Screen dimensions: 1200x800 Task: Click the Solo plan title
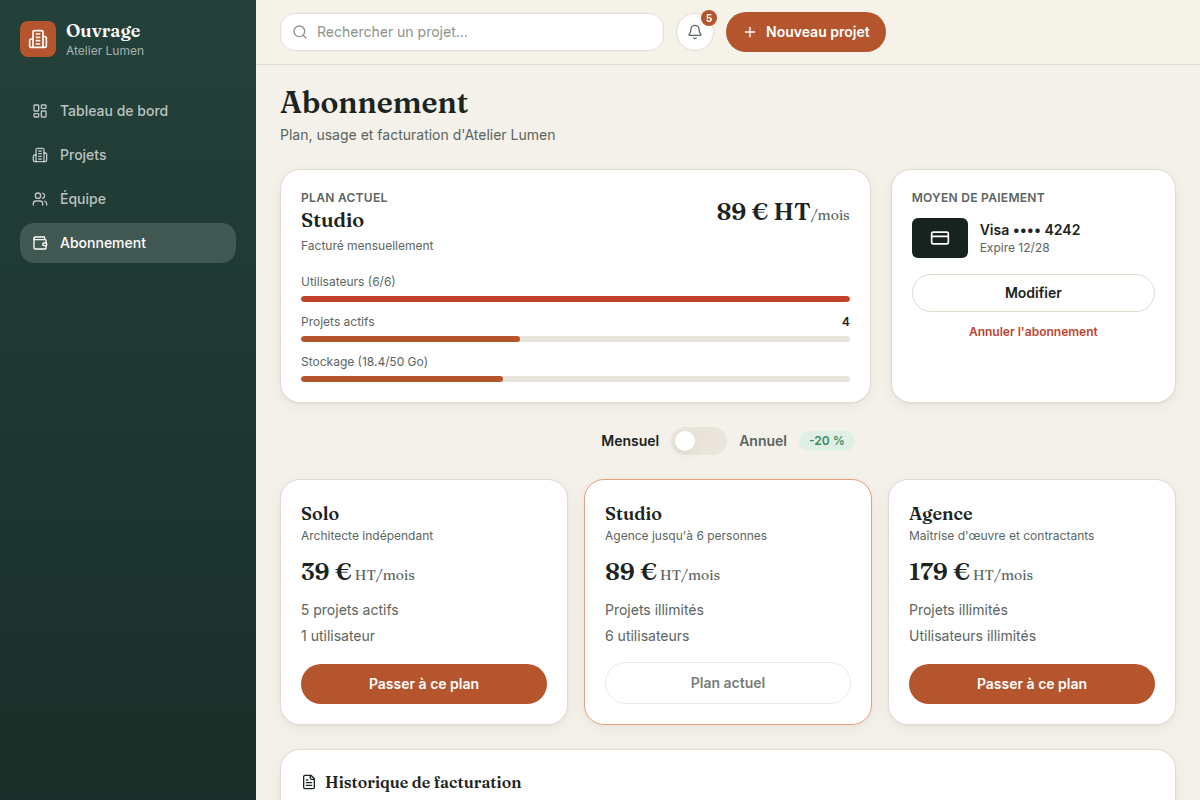coord(320,514)
